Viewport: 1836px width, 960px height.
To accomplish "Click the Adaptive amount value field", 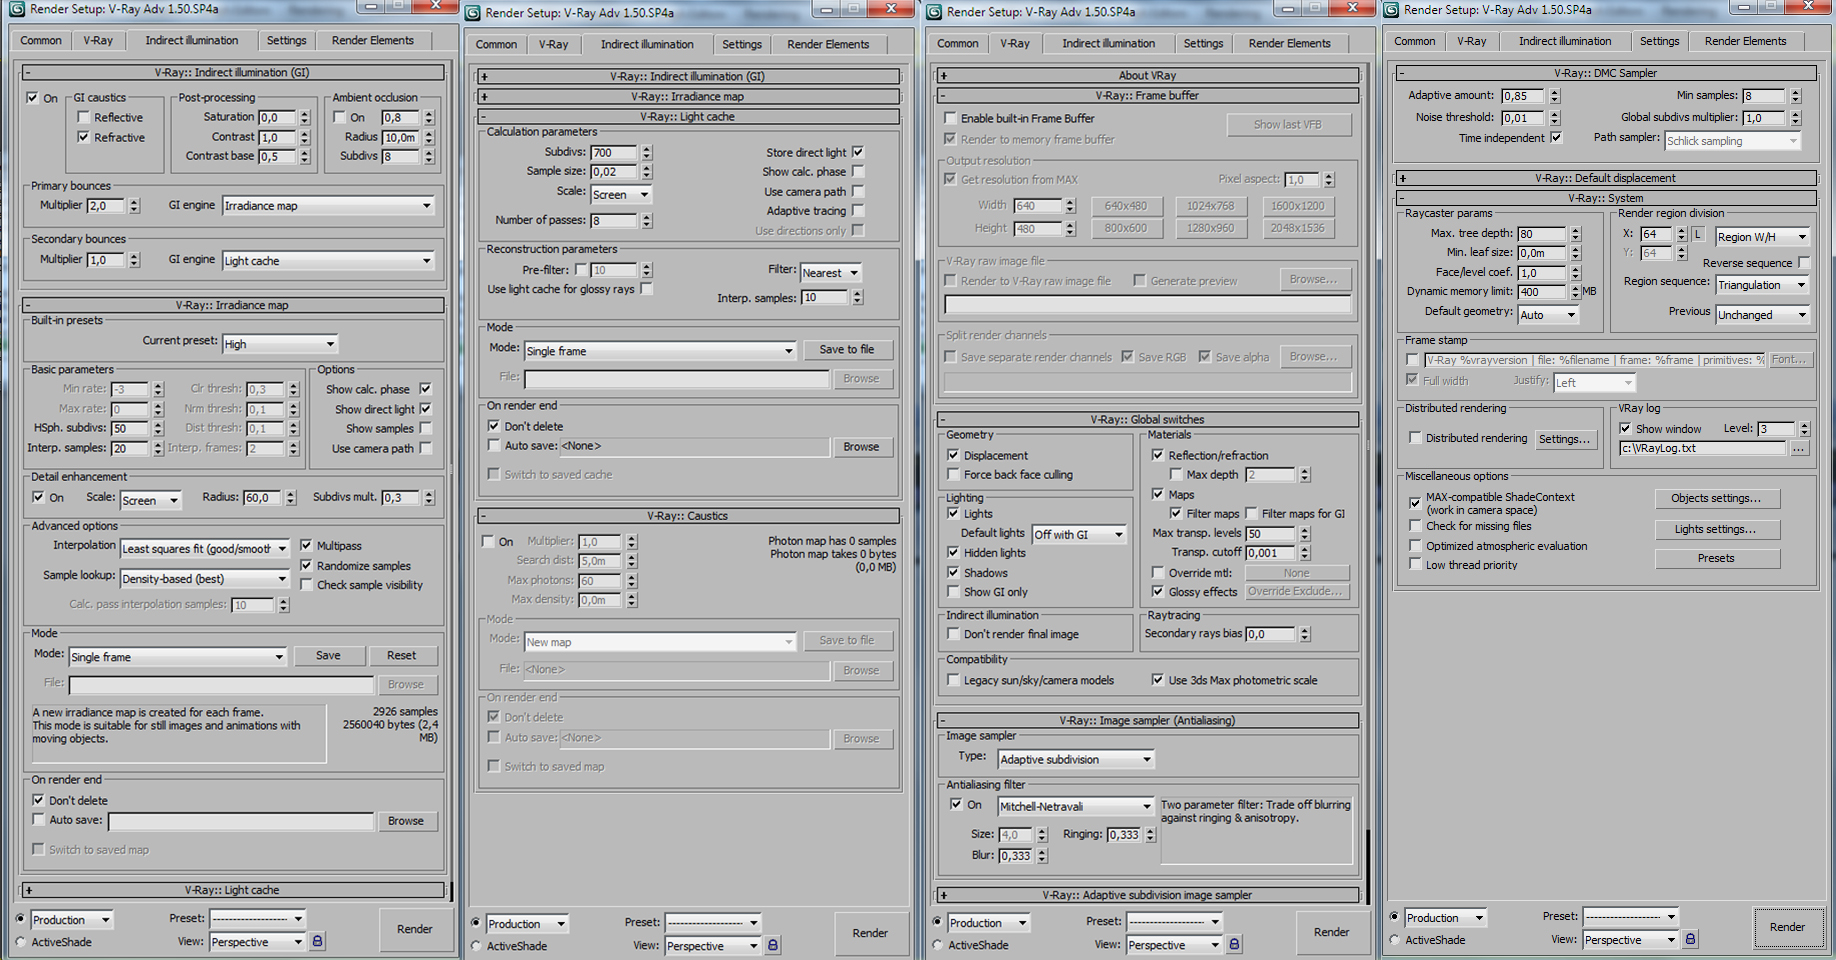I will tap(1523, 96).
